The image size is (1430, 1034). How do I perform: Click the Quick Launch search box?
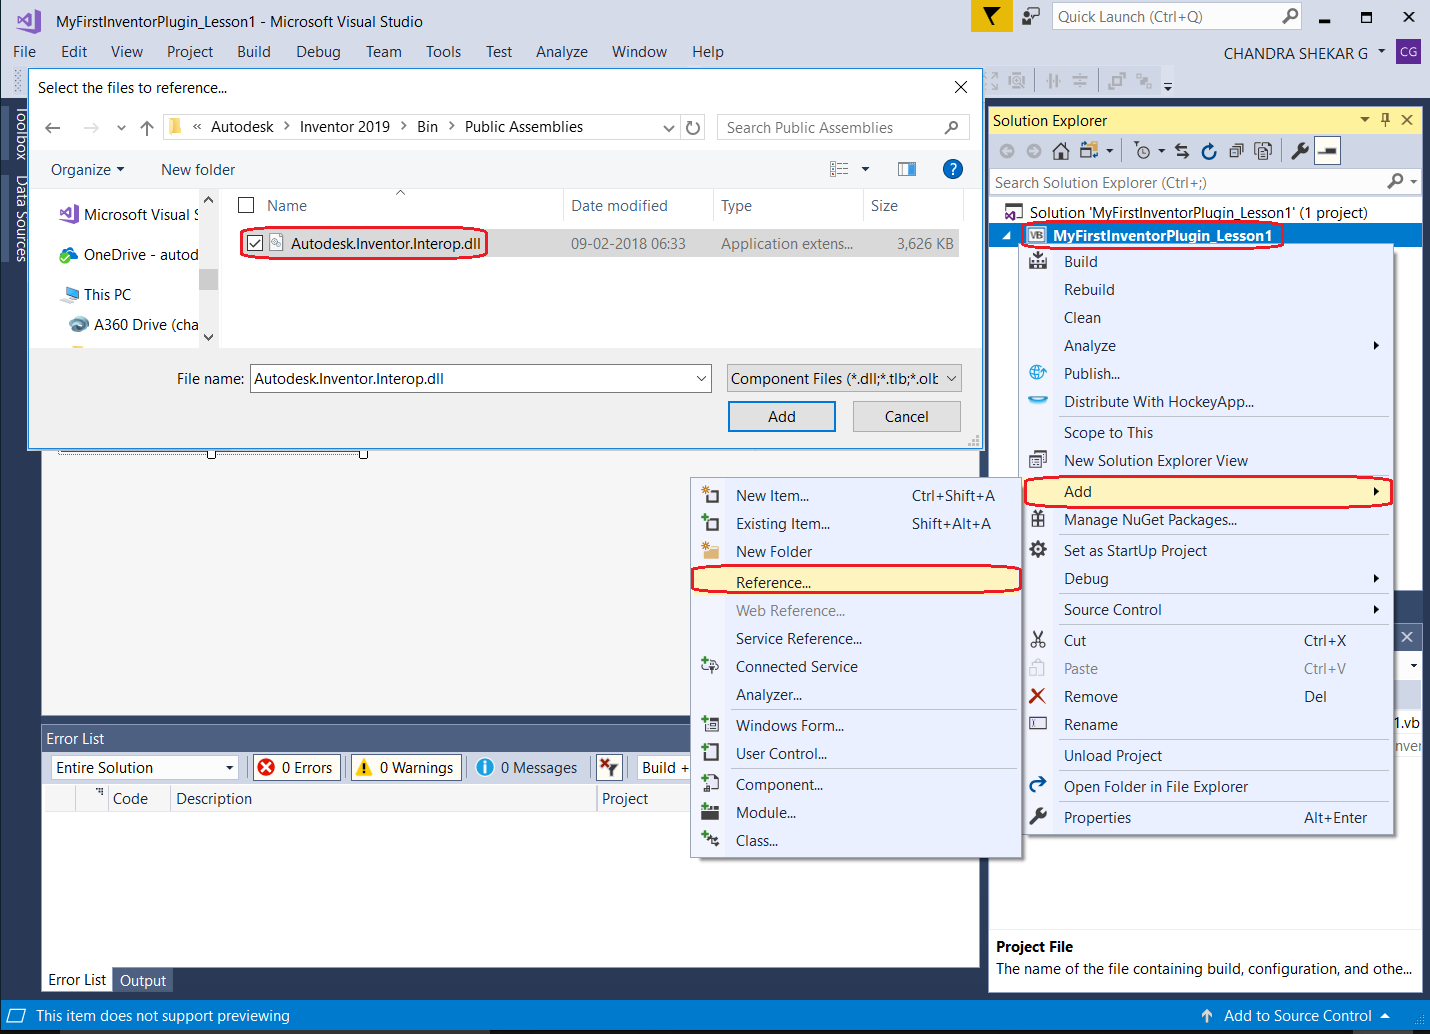(1168, 16)
